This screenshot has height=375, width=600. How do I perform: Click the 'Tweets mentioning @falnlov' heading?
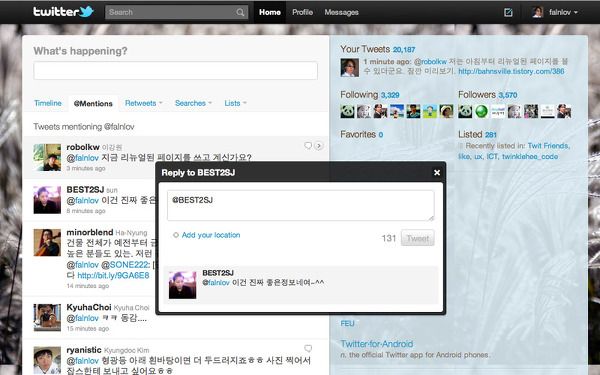click(x=84, y=127)
